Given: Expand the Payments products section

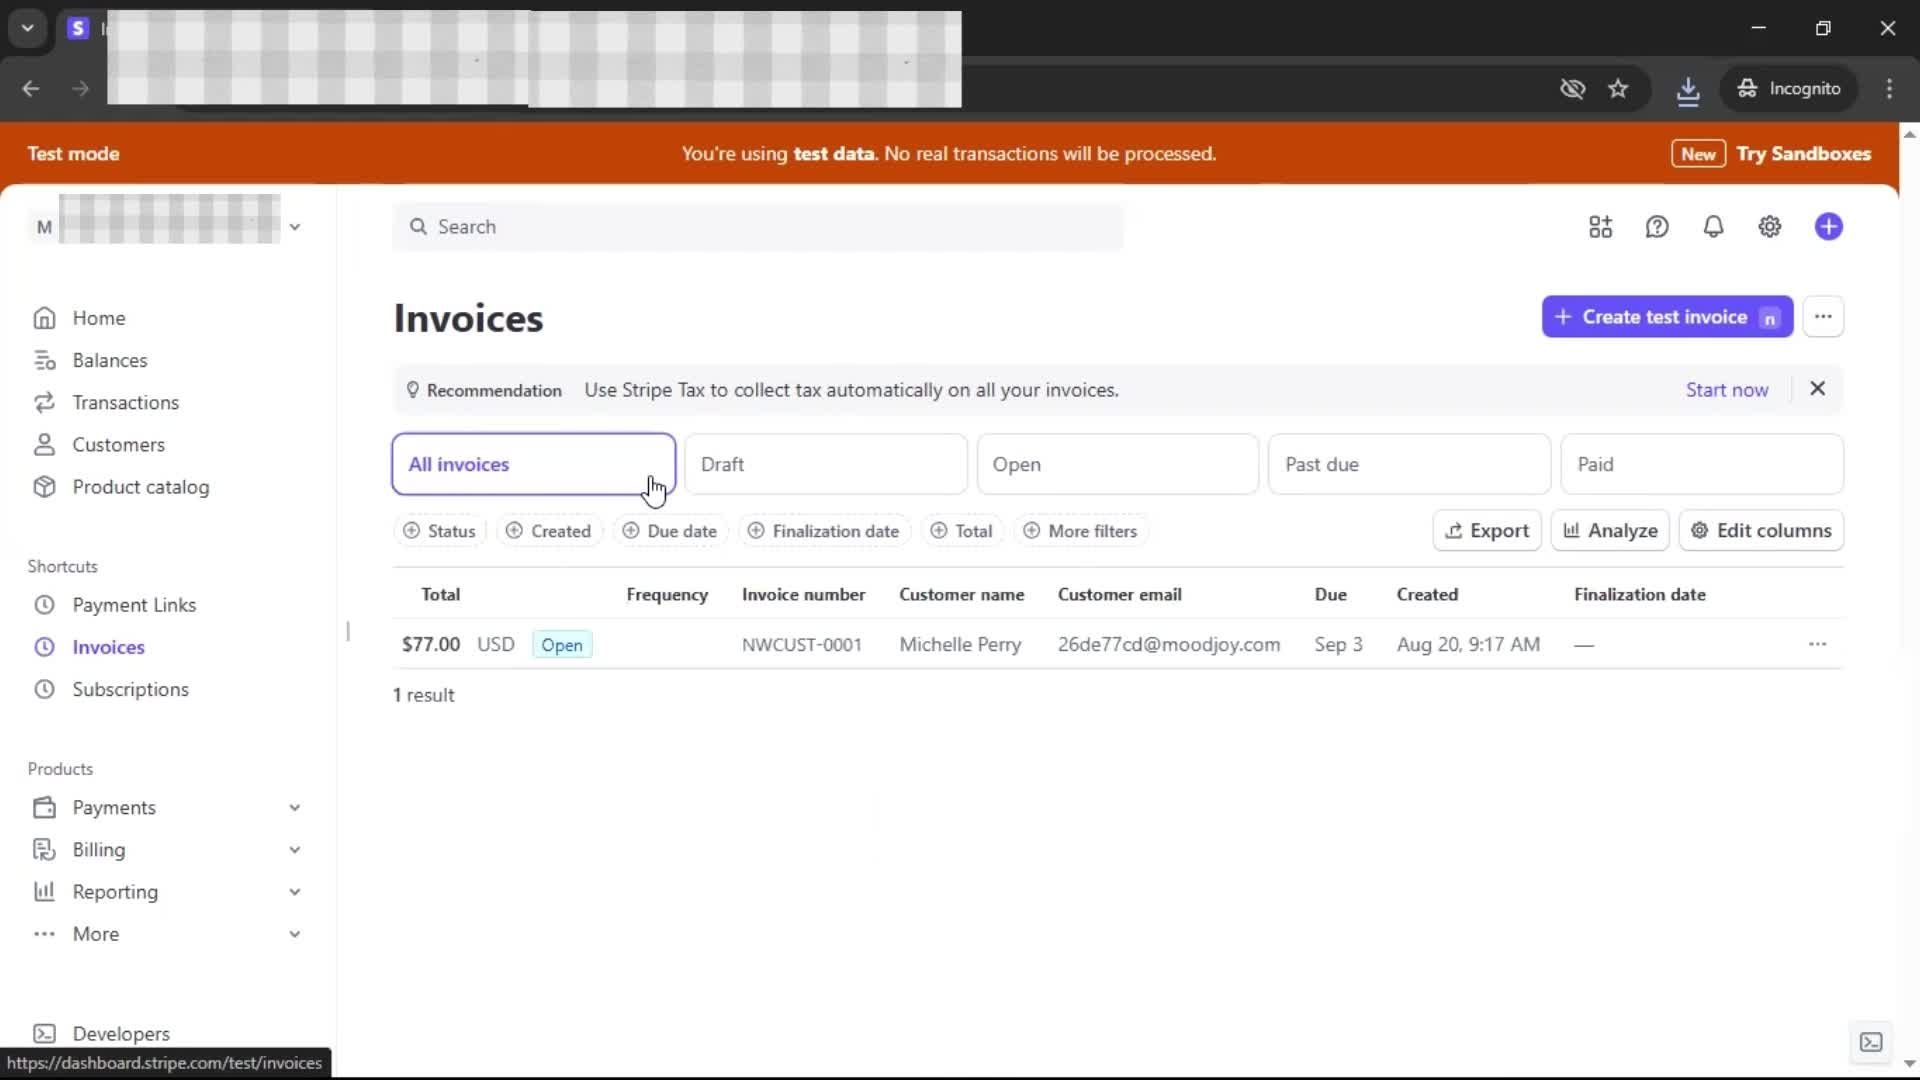Looking at the screenshot, I should (294, 807).
